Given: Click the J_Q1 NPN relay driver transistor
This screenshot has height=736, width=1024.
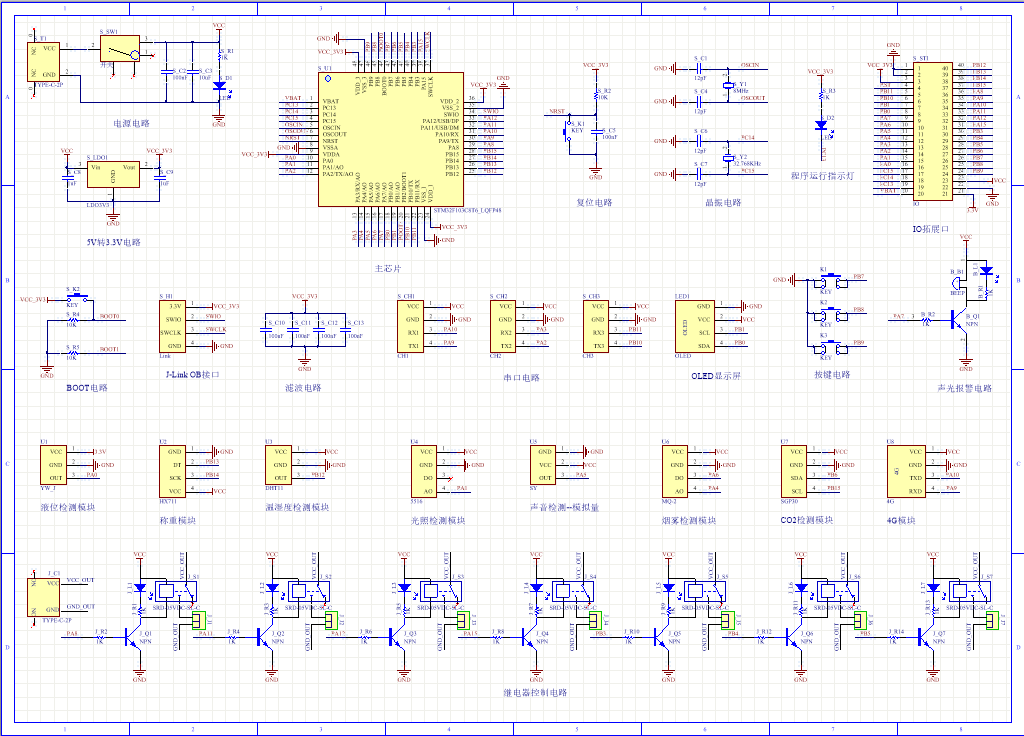Looking at the screenshot, I should coord(133,637).
